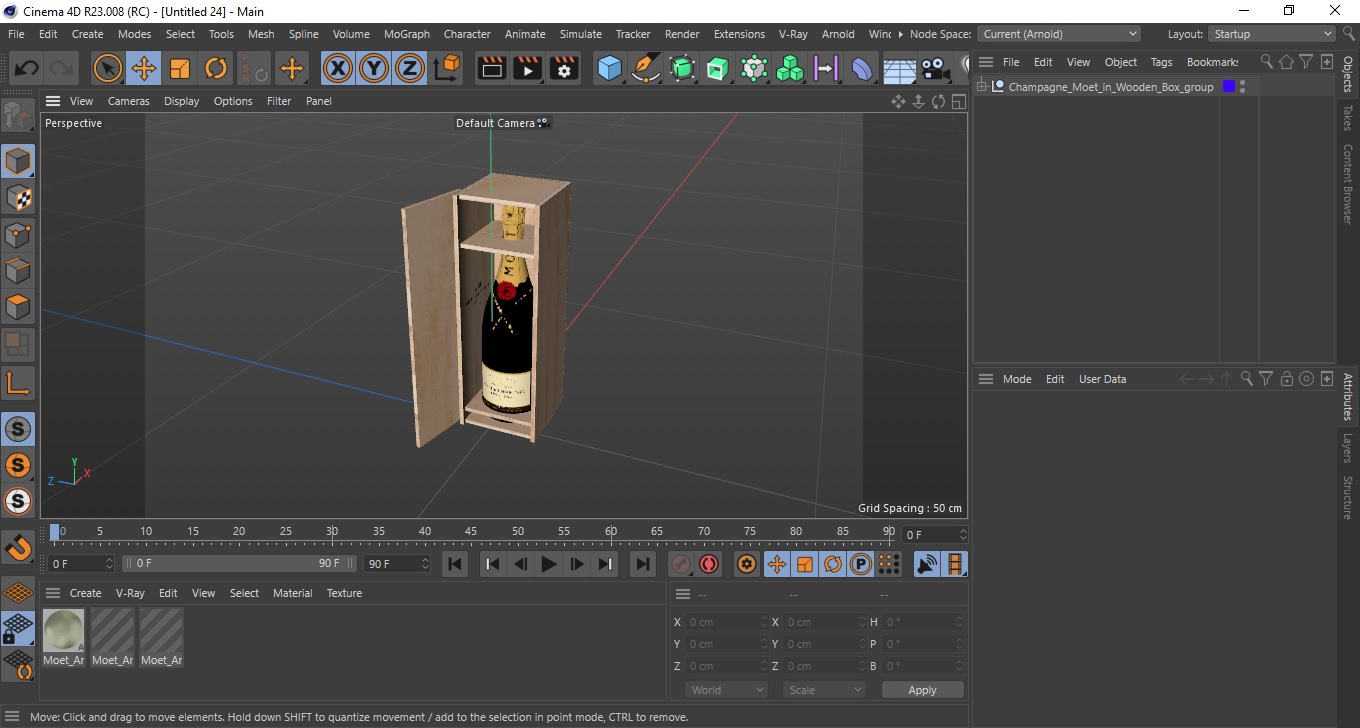This screenshot has width=1360, height=728.
Task: Render to Picture Viewer
Action: coord(528,69)
